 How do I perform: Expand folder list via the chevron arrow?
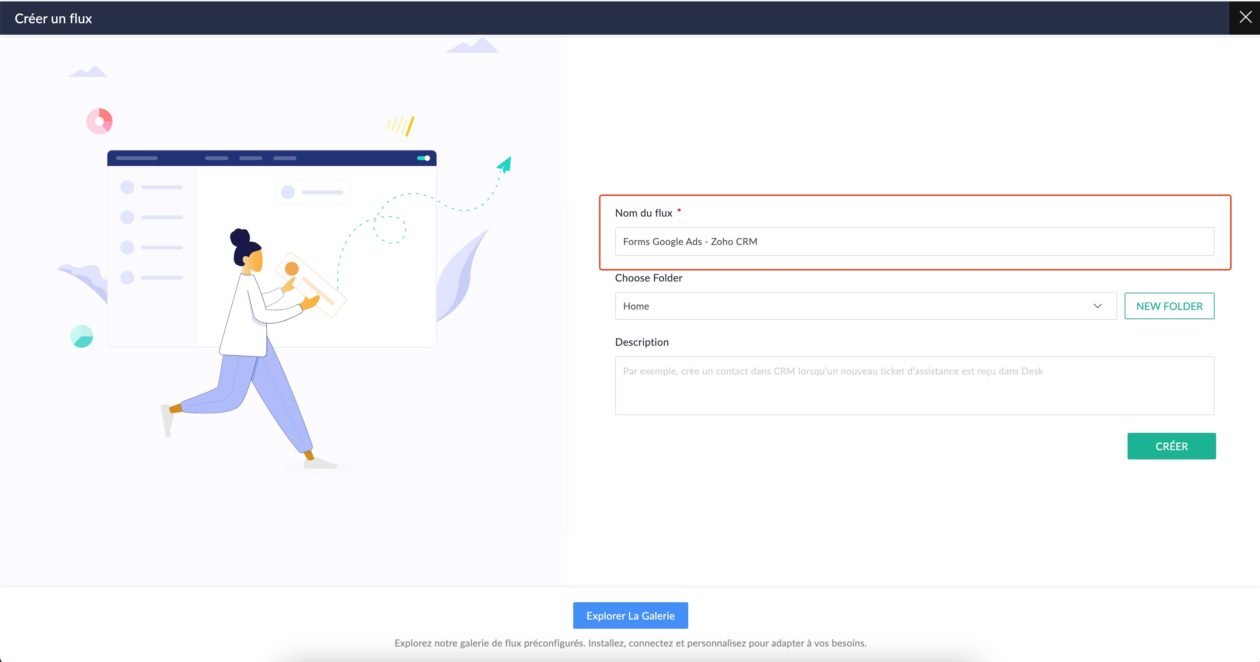1098,306
